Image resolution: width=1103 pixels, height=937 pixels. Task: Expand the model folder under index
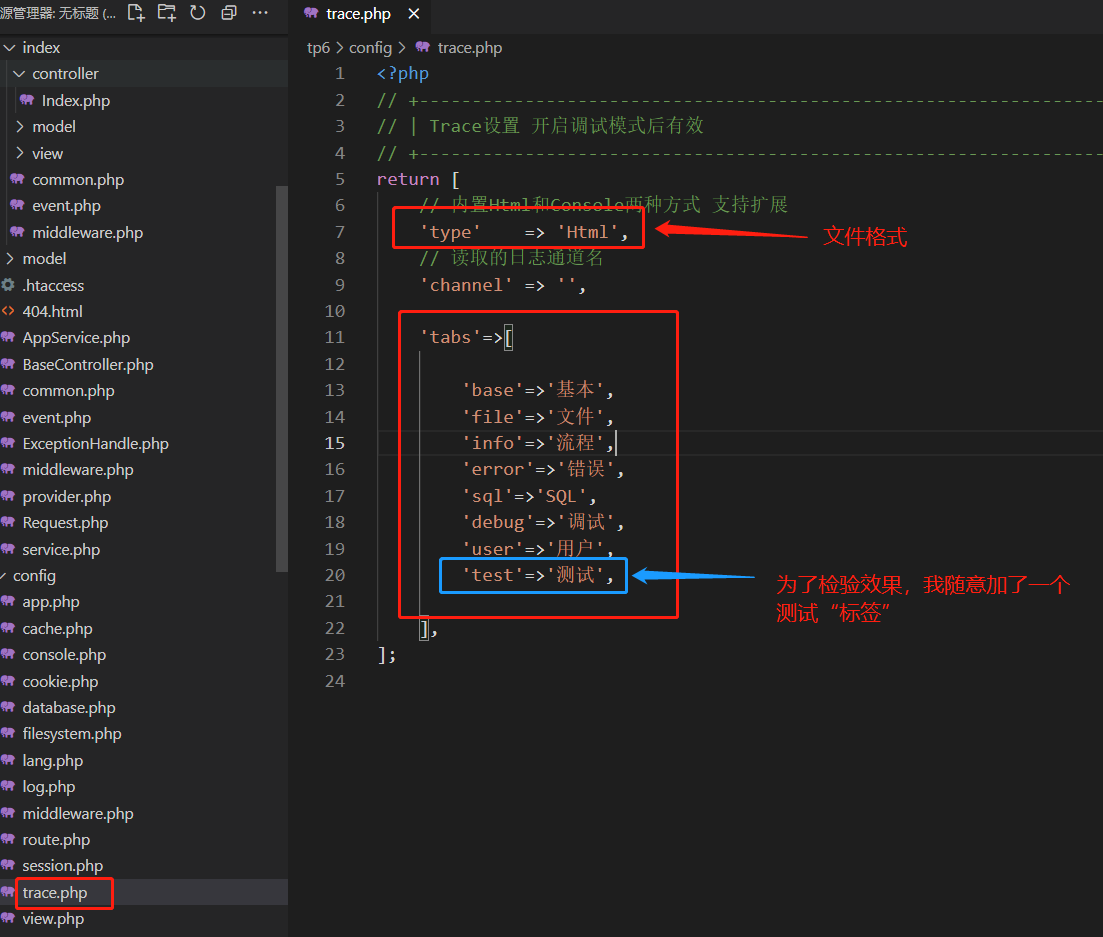pos(19,127)
